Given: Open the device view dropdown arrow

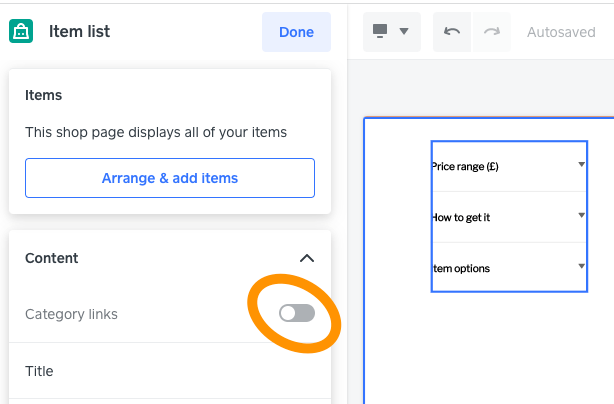Looking at the screenshot, I should coord(404,32).
